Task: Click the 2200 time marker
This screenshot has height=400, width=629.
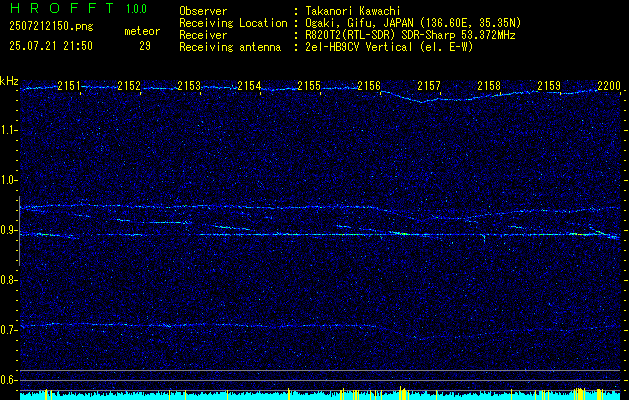Action: 609,85
